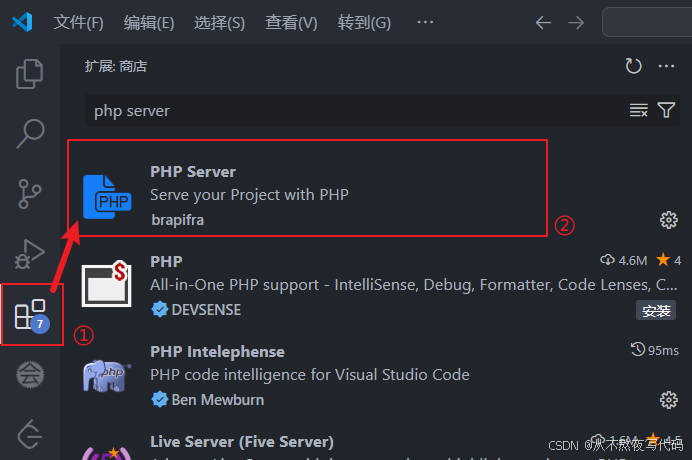Viewport: 692px width, 460px height.
Task: Open the 转到(G) menu
Action: [364, 22]
